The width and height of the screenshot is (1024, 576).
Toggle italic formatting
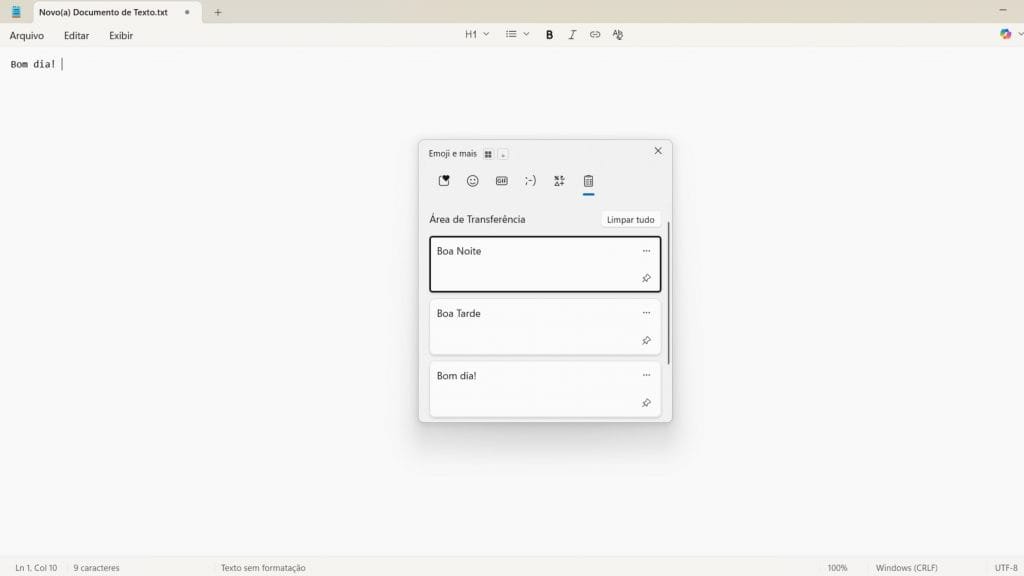click(x=572, y=34)
